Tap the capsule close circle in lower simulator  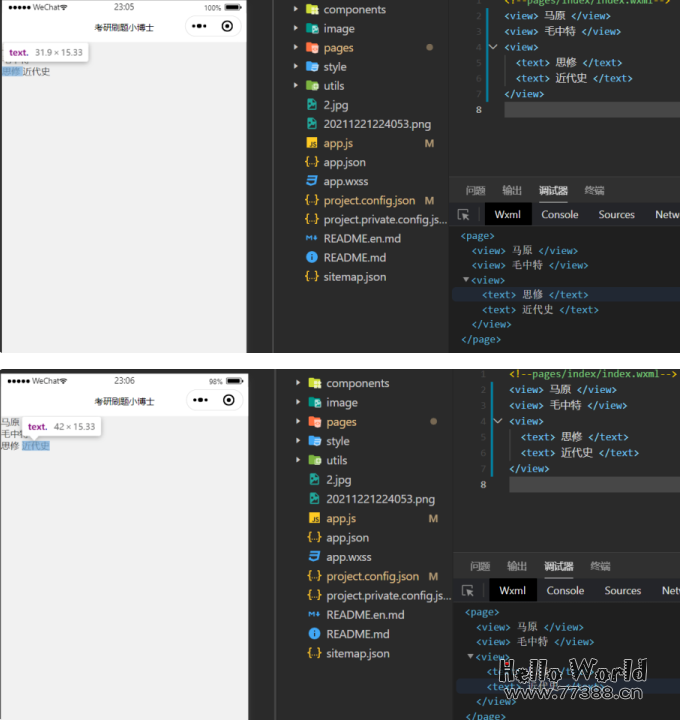click(229, 400)
